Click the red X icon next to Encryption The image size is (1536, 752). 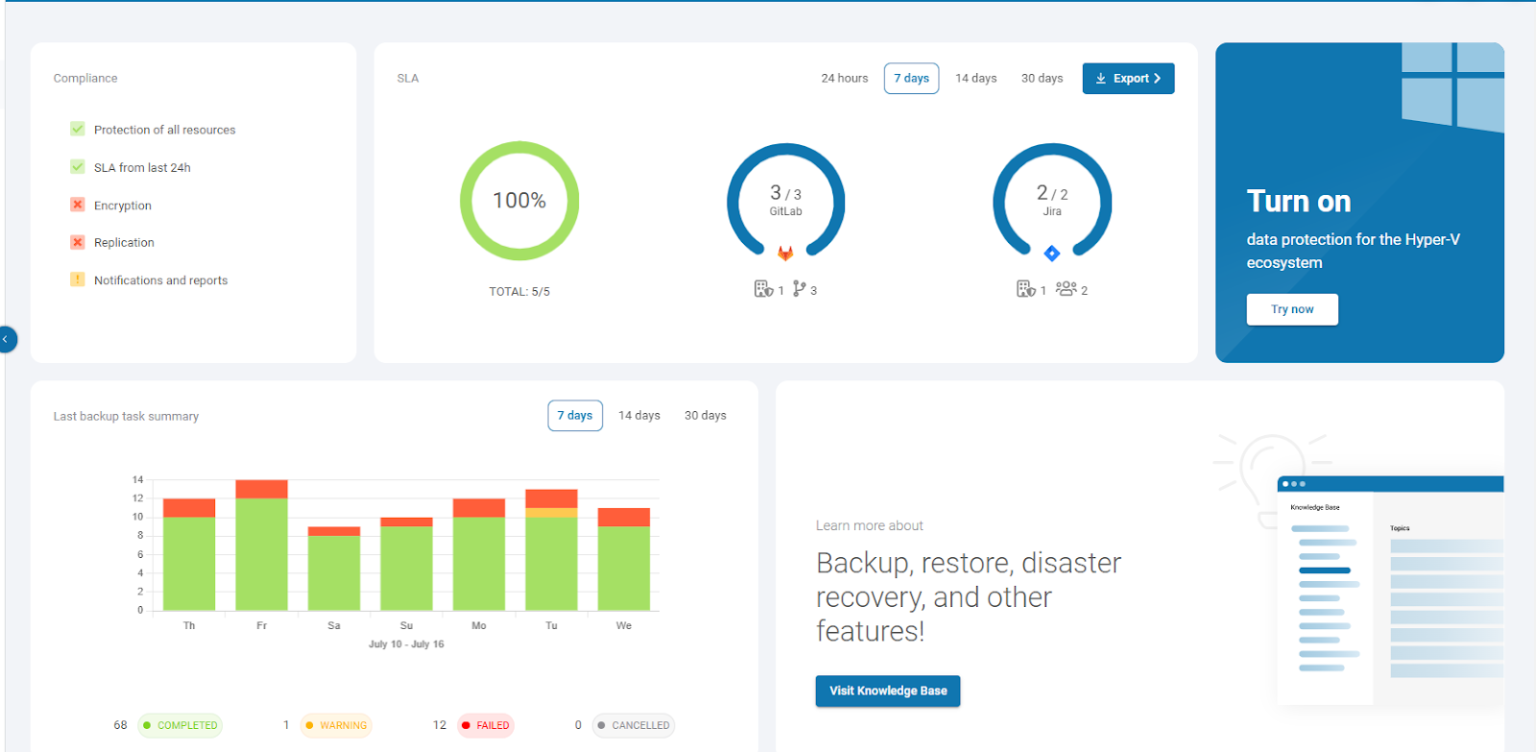click(x=77, y=205)
